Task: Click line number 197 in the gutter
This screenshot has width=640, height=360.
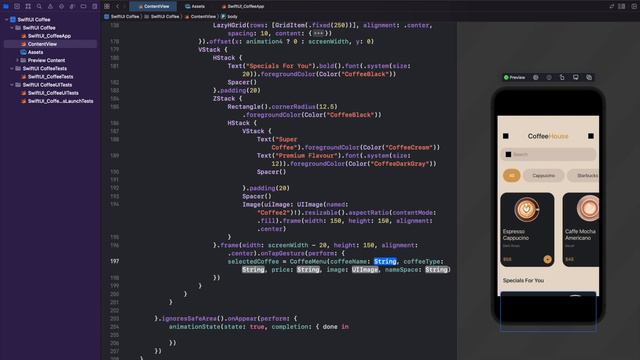Action: [114, 262]
